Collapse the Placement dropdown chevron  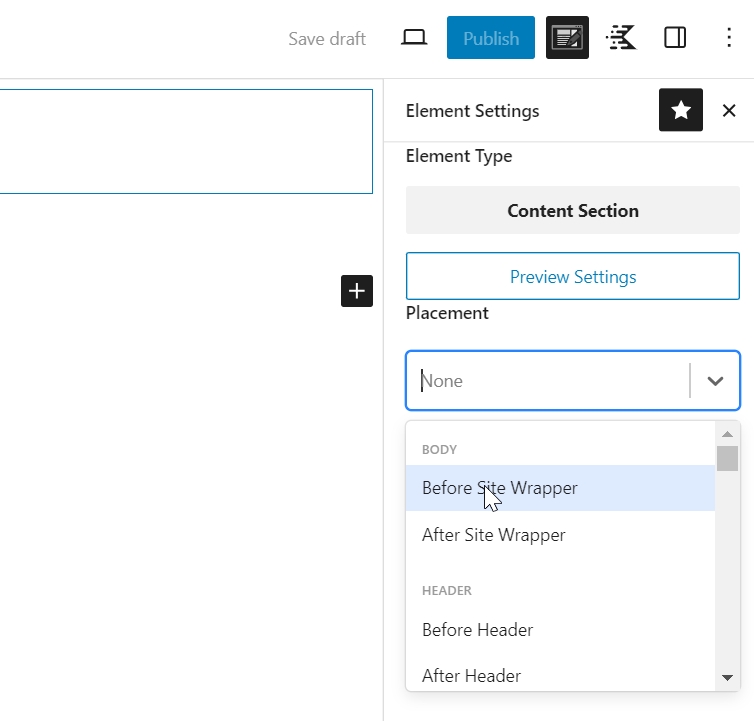[715, 381]
